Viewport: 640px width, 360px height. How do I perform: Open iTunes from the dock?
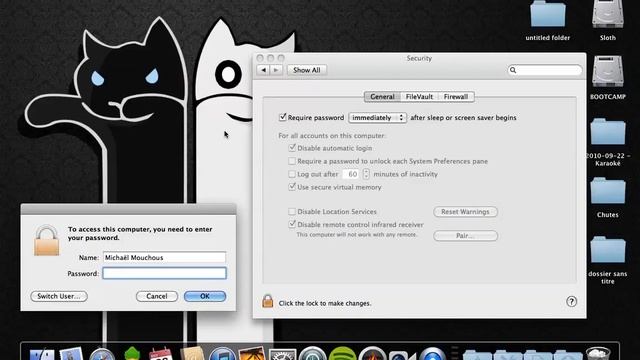222,354
